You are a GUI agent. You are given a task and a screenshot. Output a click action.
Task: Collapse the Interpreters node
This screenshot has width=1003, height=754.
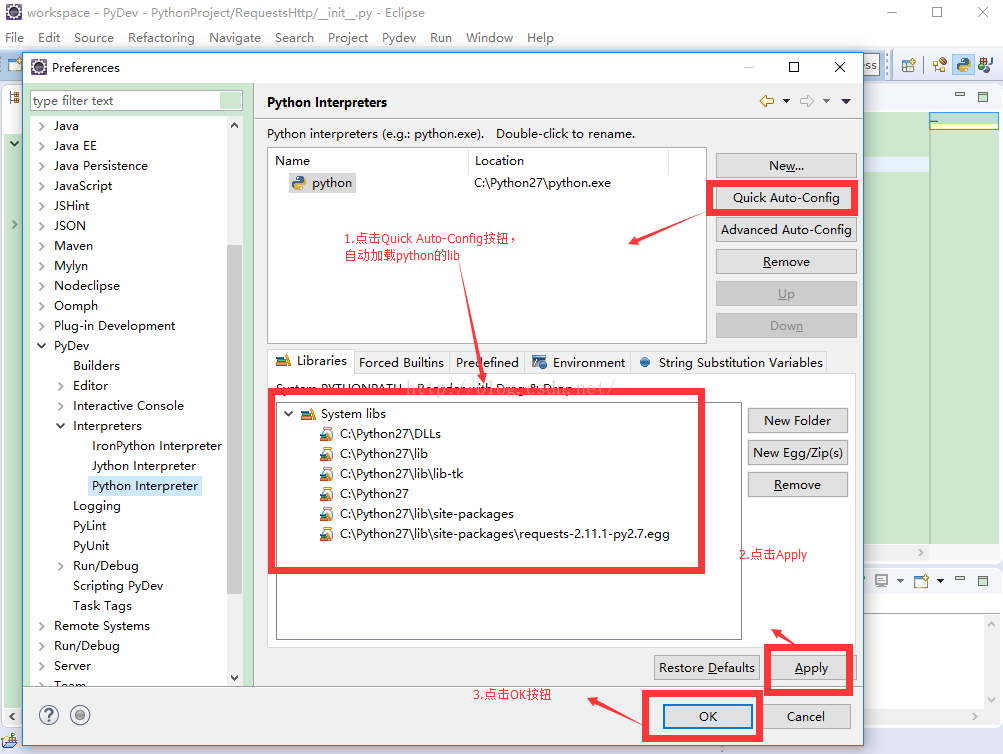pyautogui.click(x=61, y=426)
